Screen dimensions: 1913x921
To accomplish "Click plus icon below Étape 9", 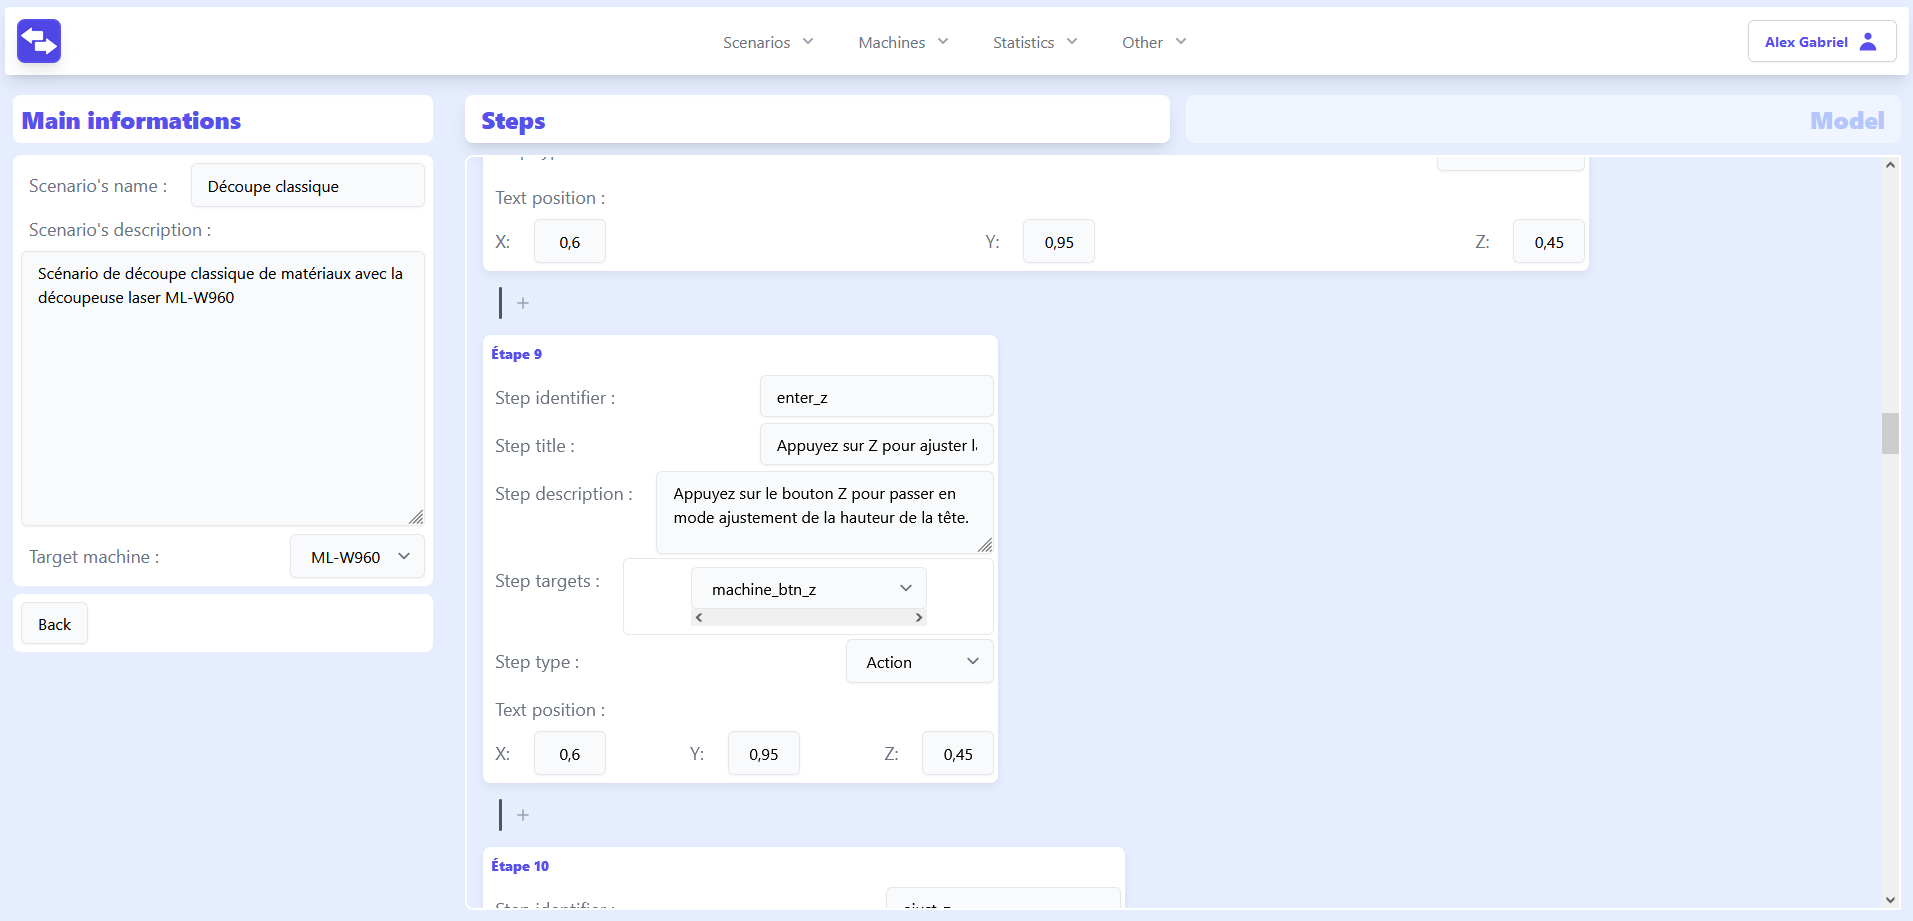I will click(522, 815).
